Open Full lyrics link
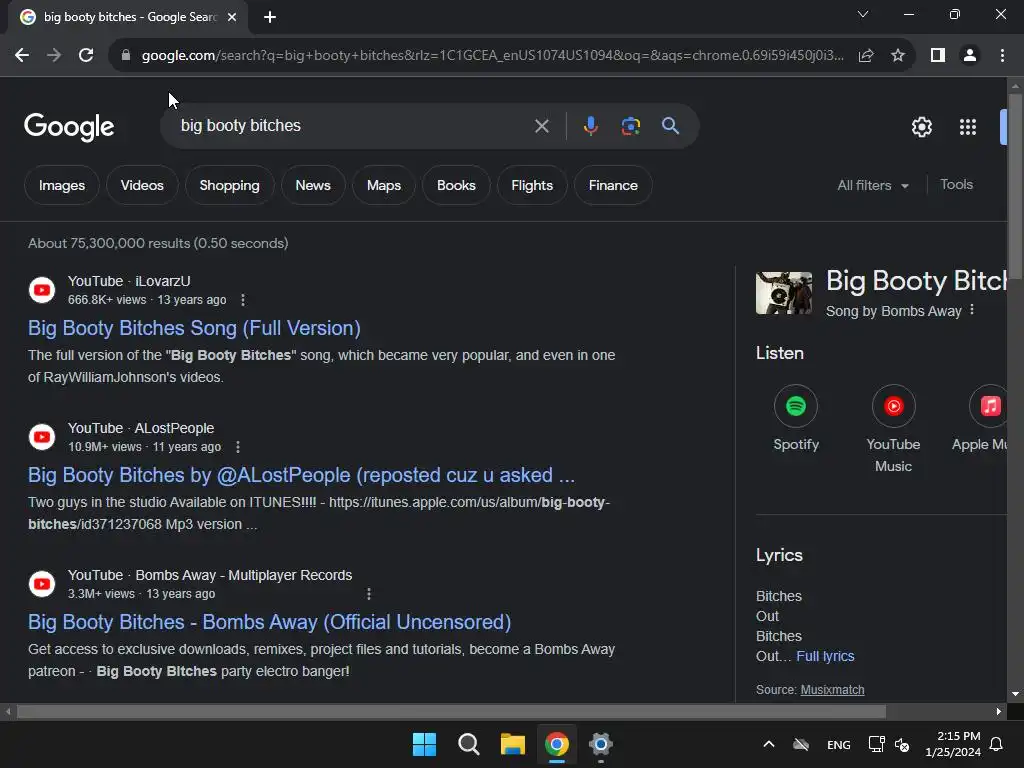 825,656
